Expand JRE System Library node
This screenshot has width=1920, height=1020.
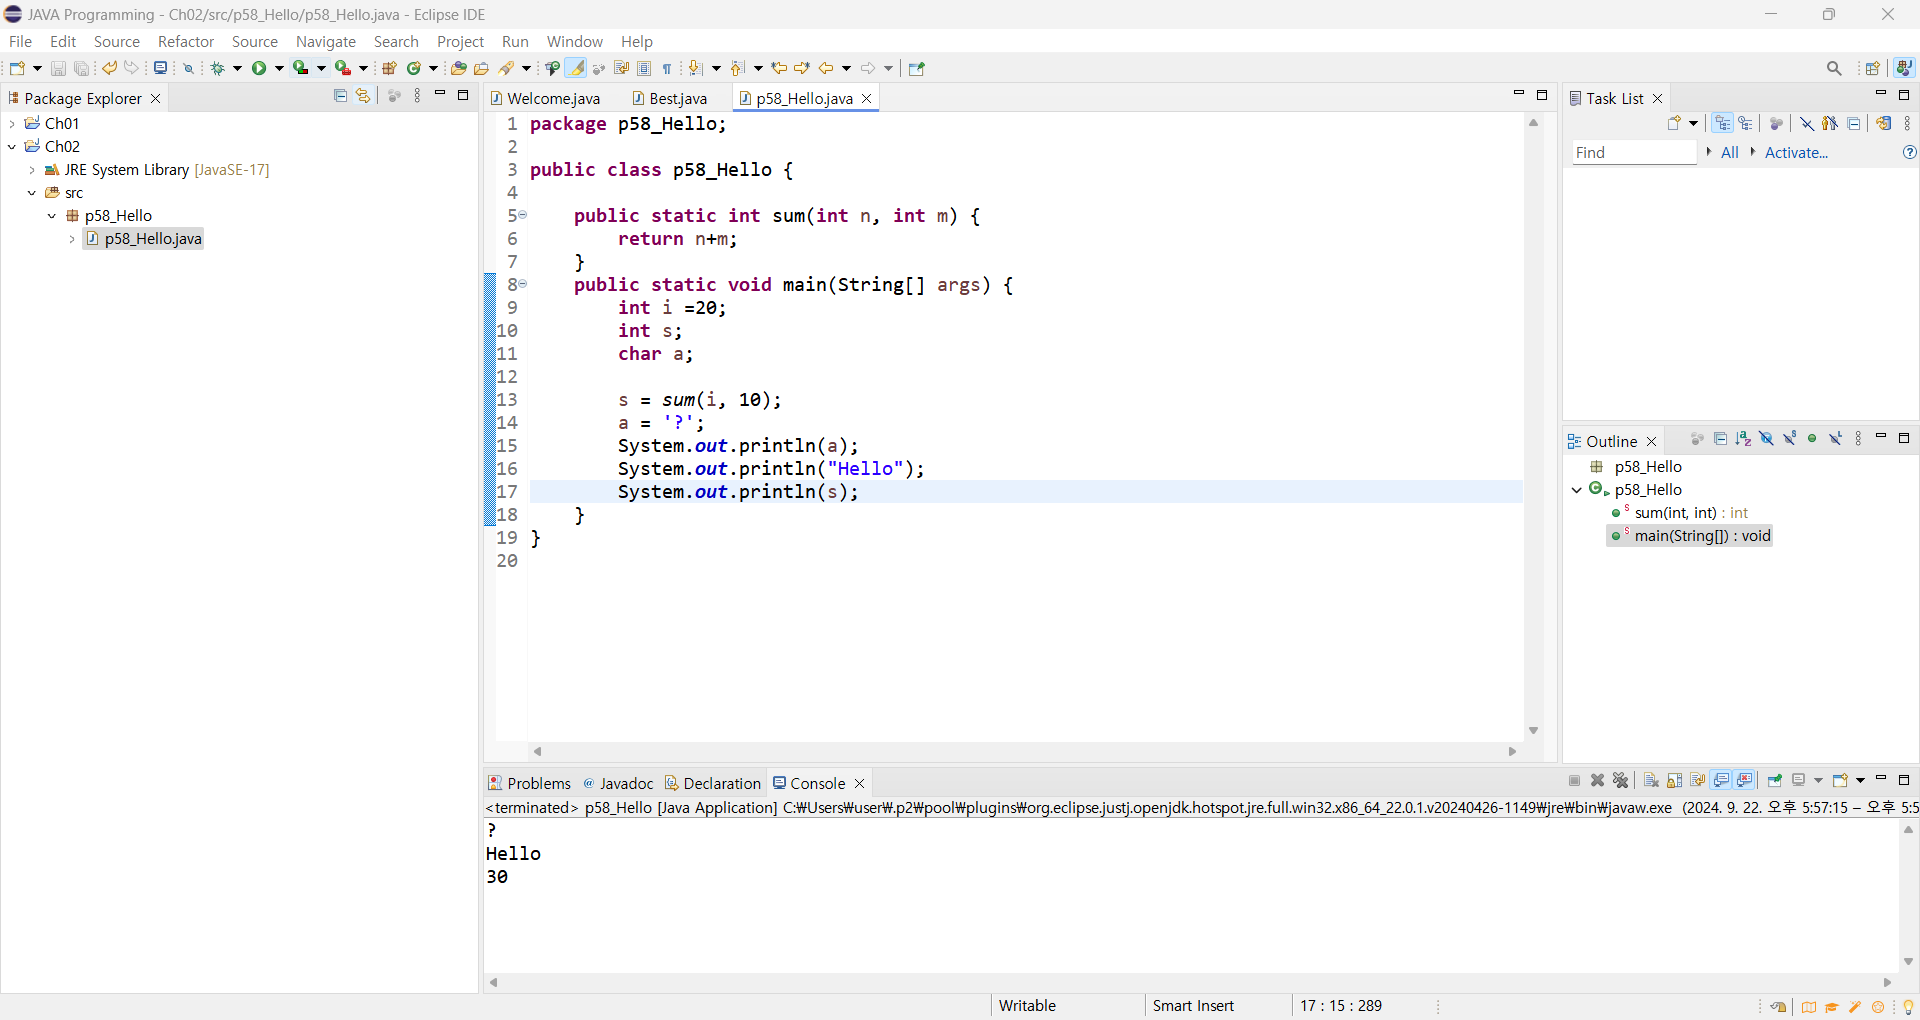[32, 170]
